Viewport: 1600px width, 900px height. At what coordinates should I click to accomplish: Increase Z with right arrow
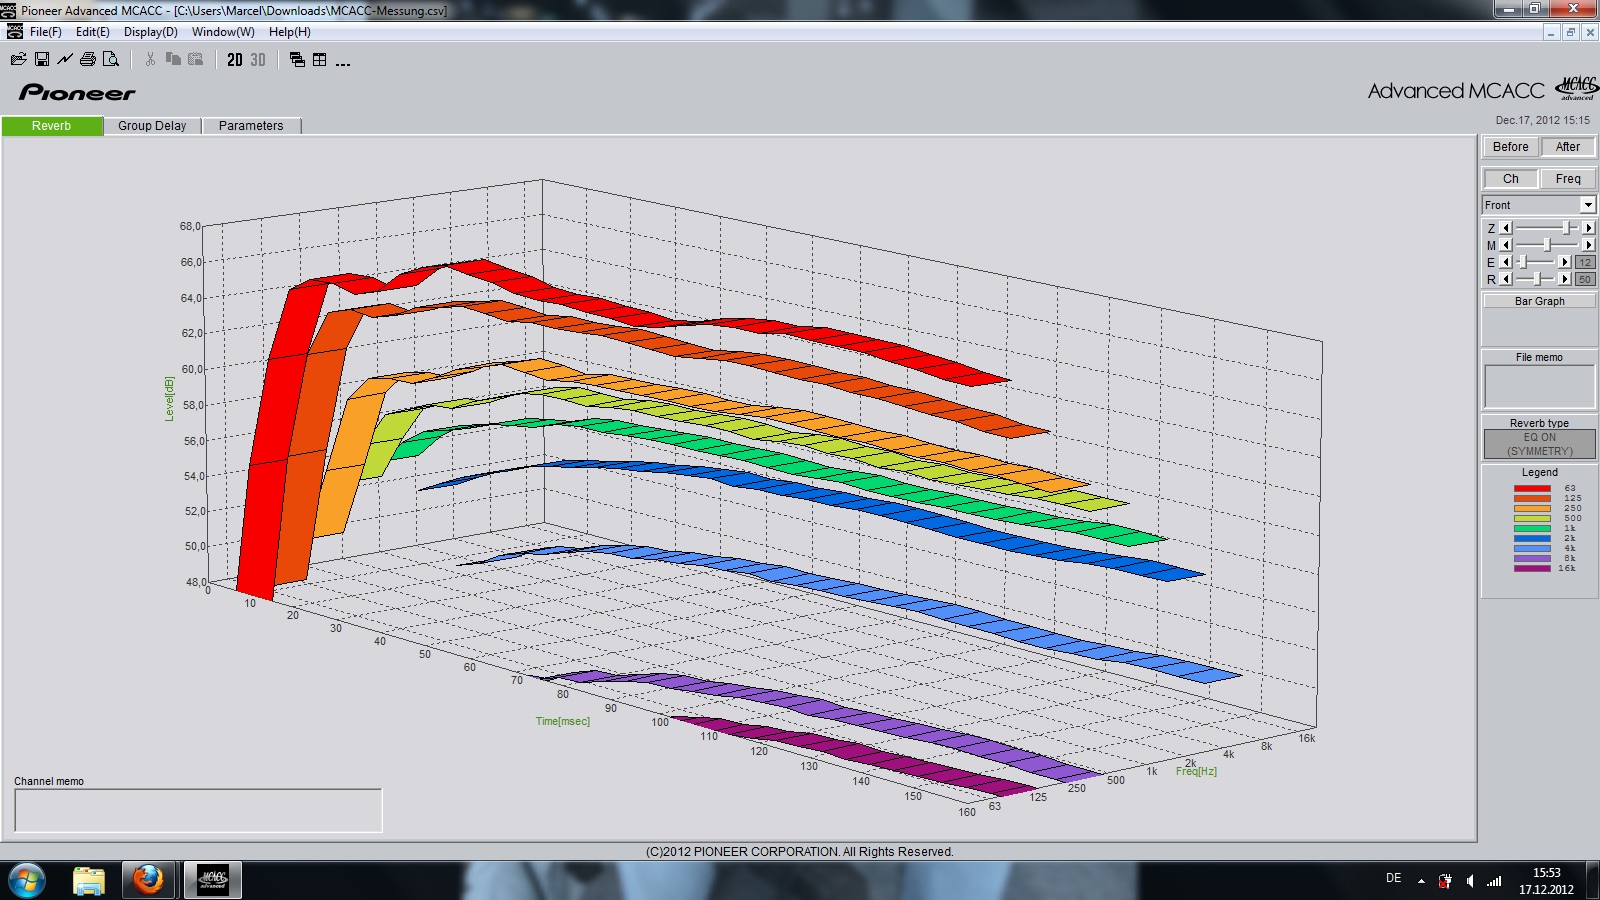(1589, 228)
